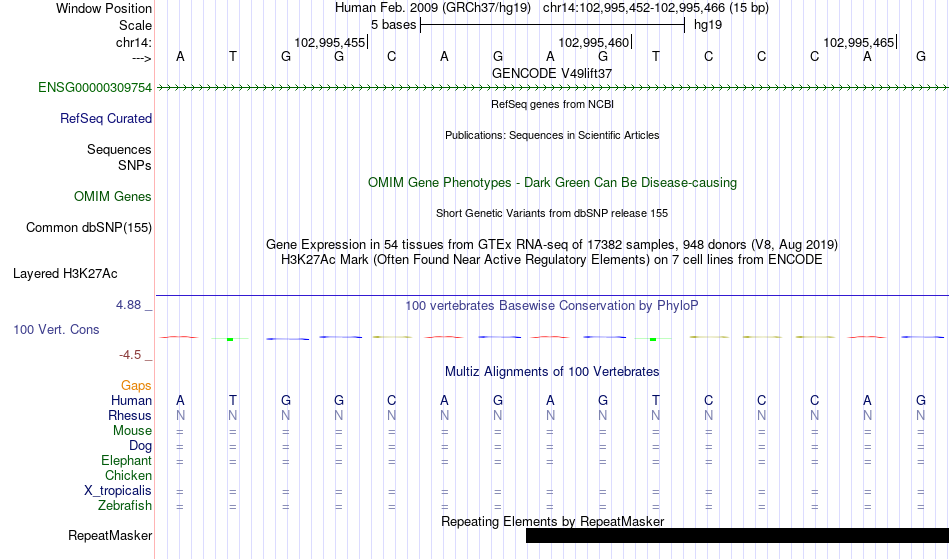Click the Elephant species row label
The image size is (950, 559).
(126, 461)
